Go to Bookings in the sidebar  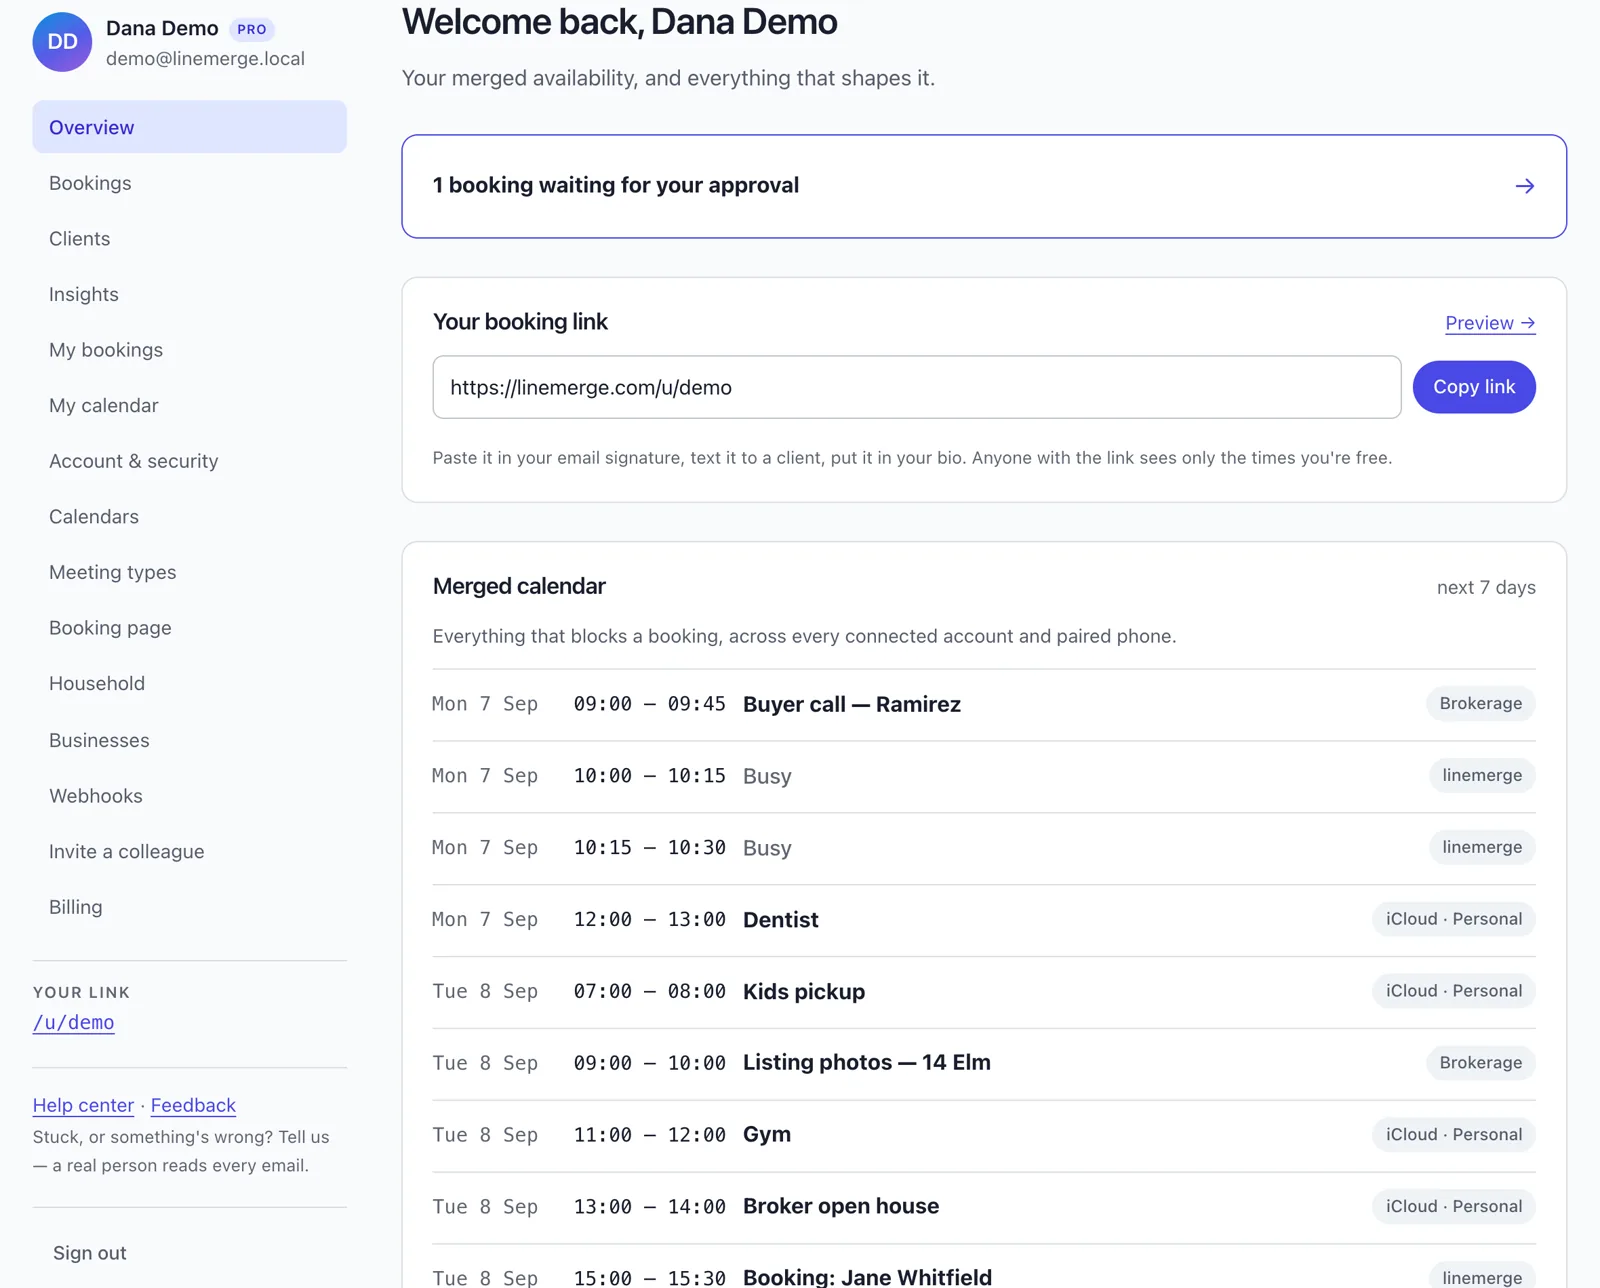(189, 183)
